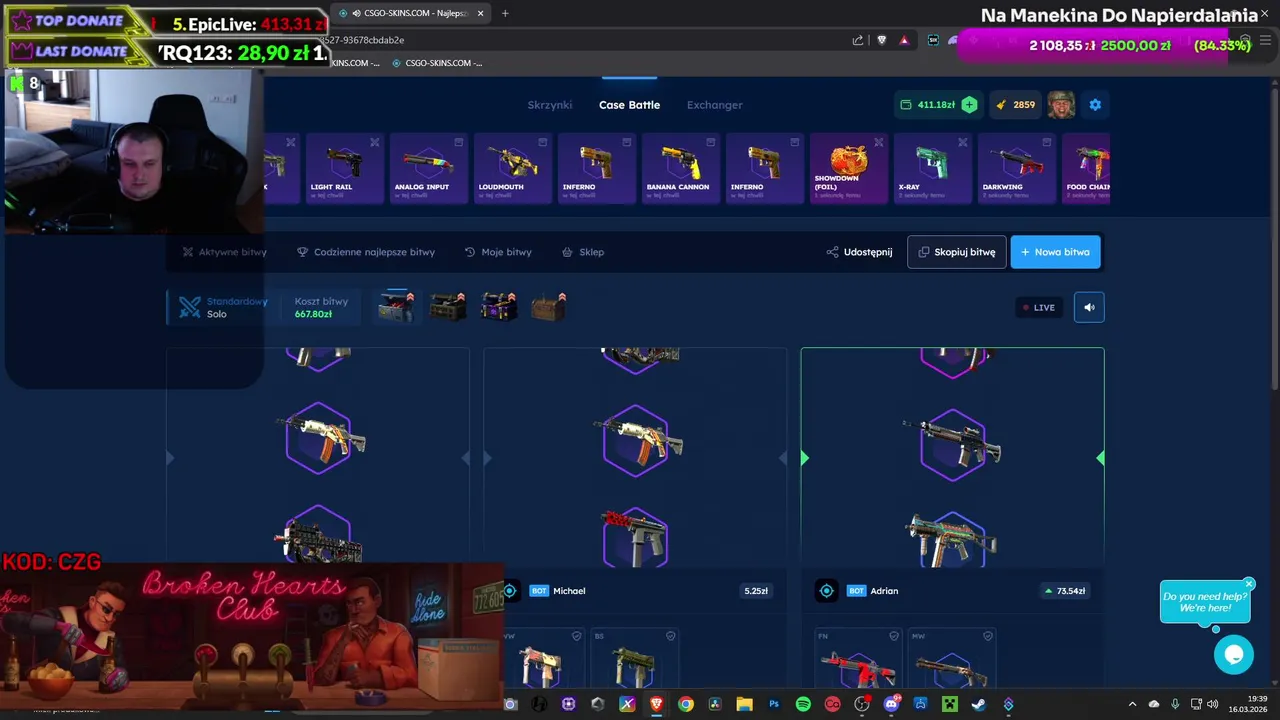The image size is (1280, 720).
Task: Mute the battle sound speaker
Action: pyautogui.click(x=1089, y=307)
